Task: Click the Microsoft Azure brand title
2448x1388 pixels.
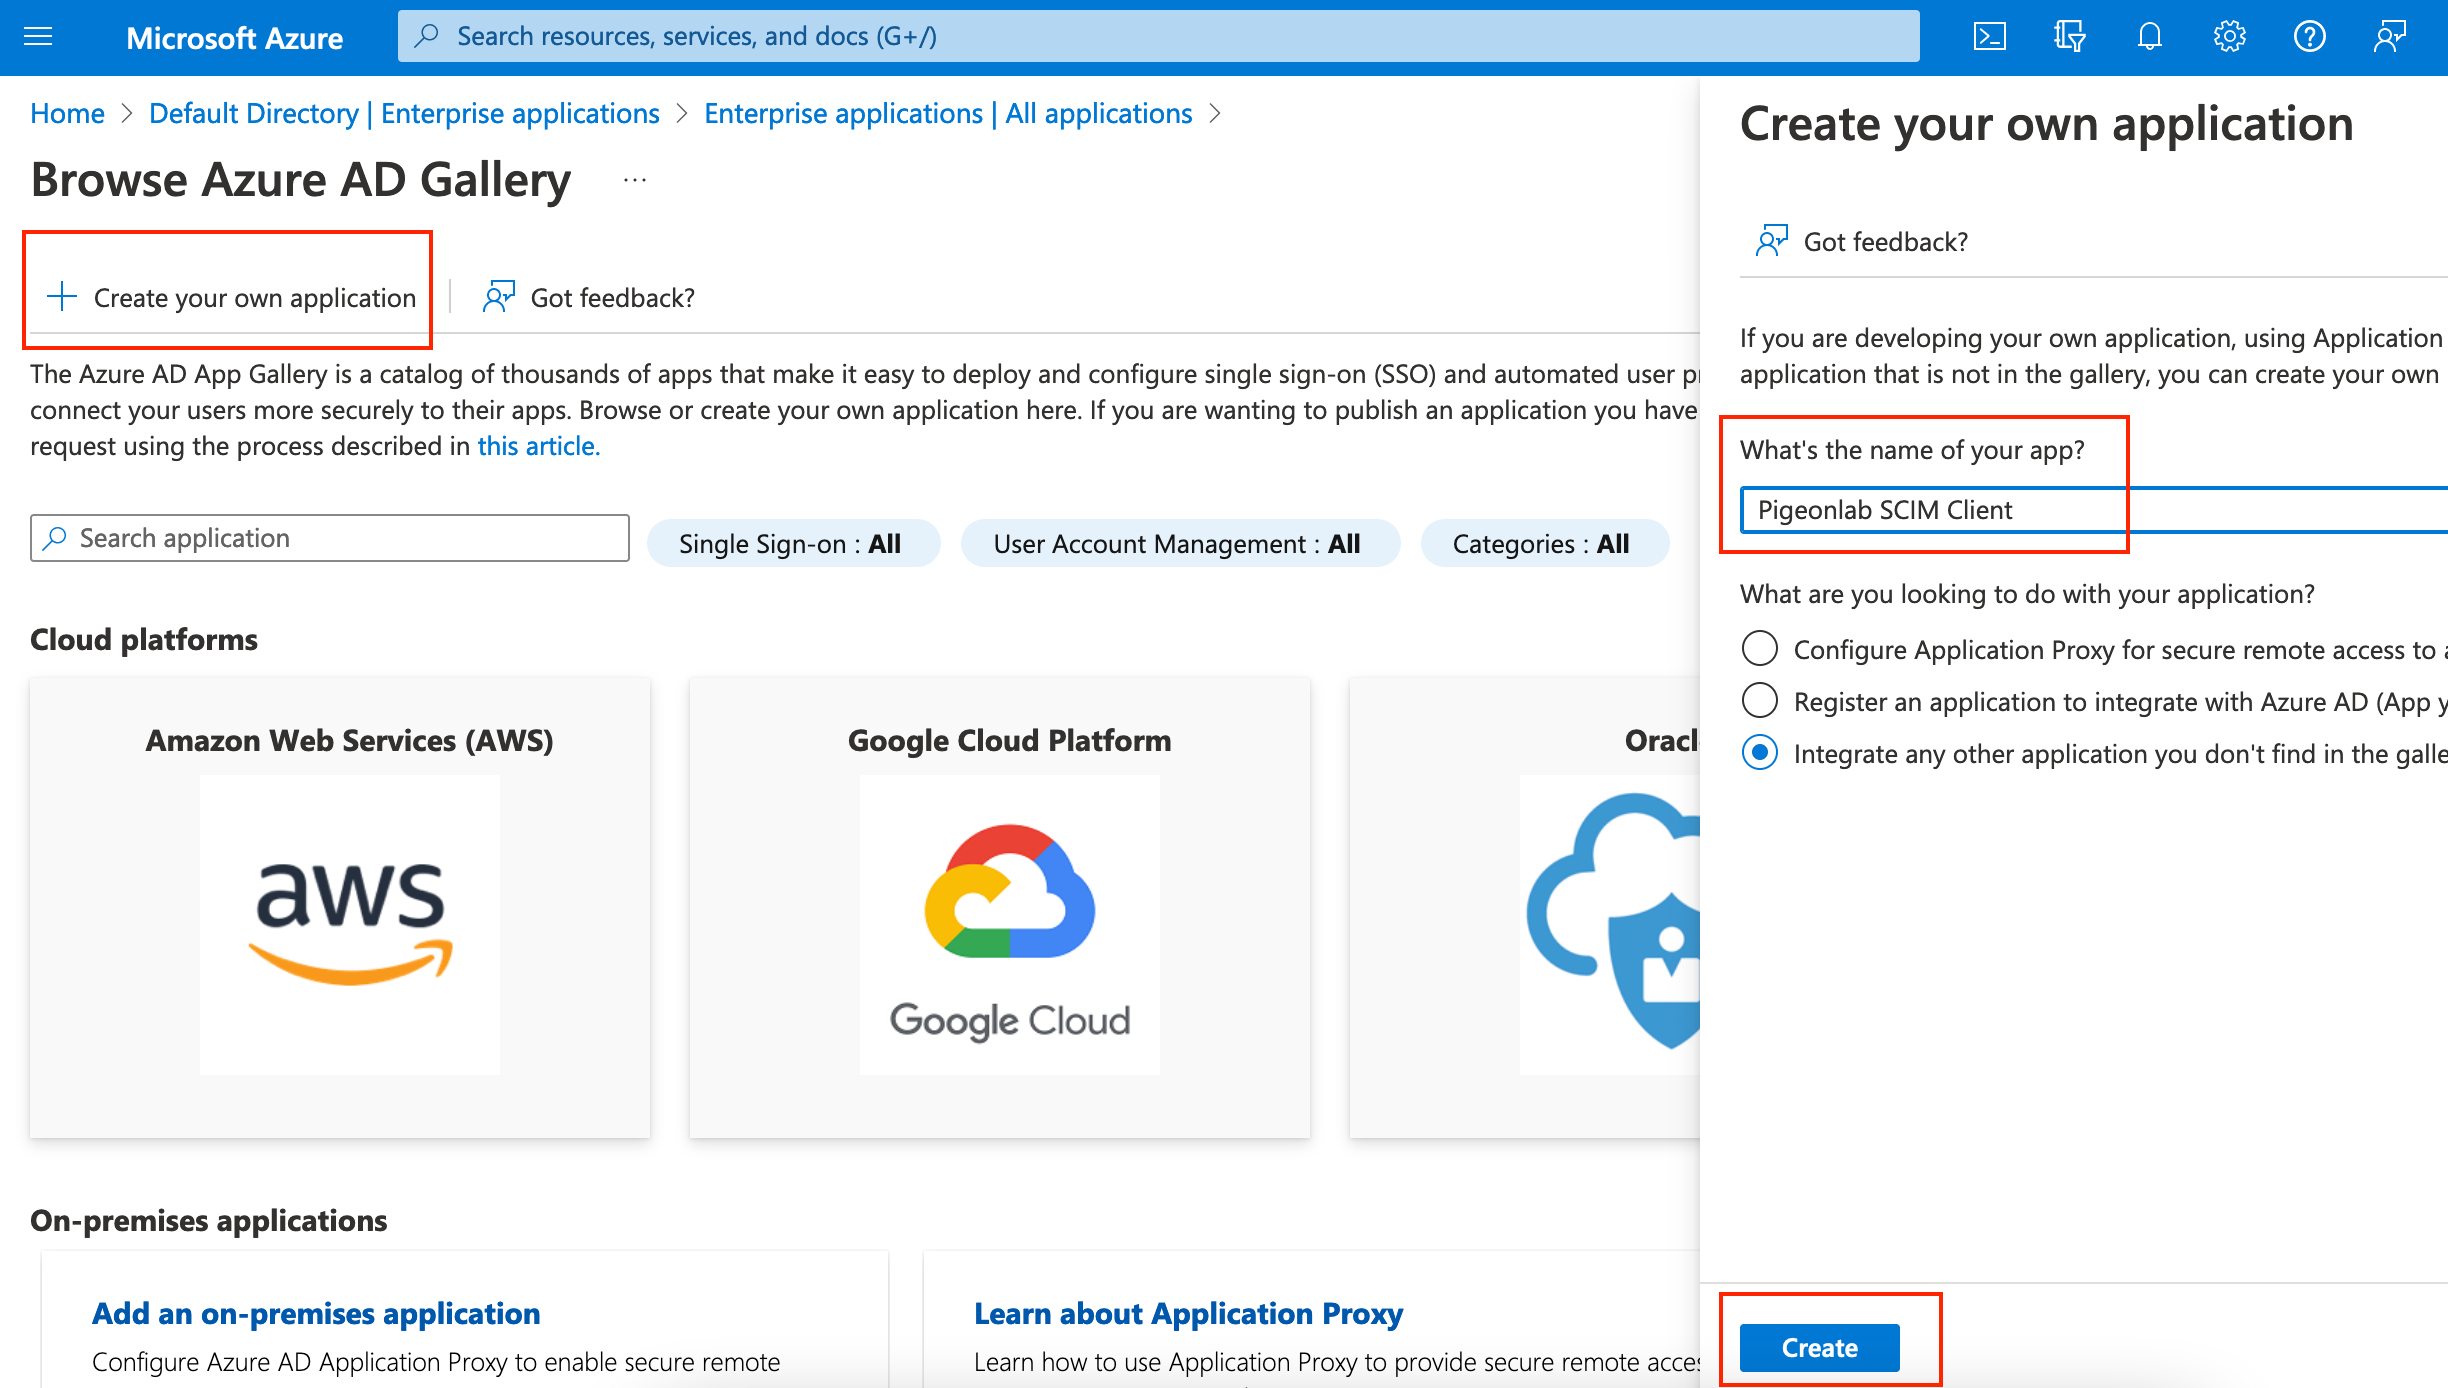Action: (234, 38)
